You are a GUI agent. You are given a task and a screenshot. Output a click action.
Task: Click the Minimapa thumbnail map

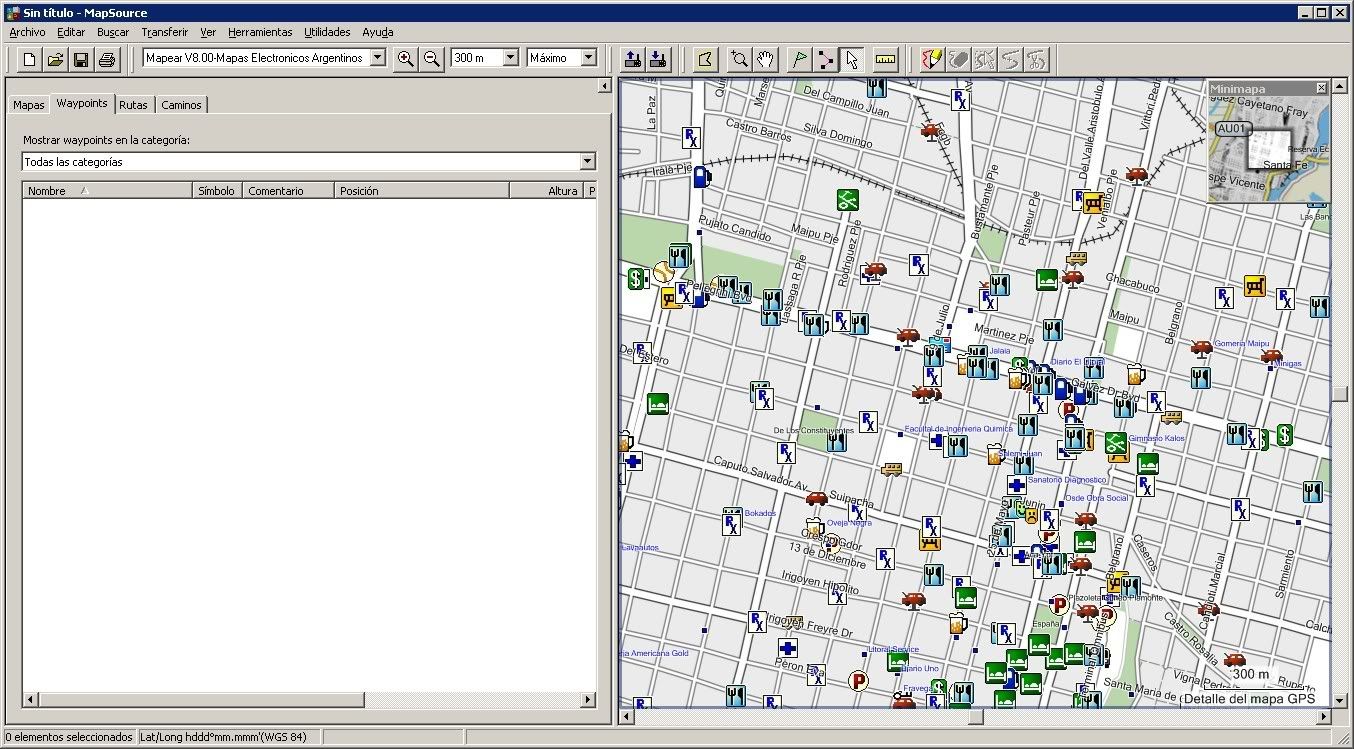coord(1268,148)
